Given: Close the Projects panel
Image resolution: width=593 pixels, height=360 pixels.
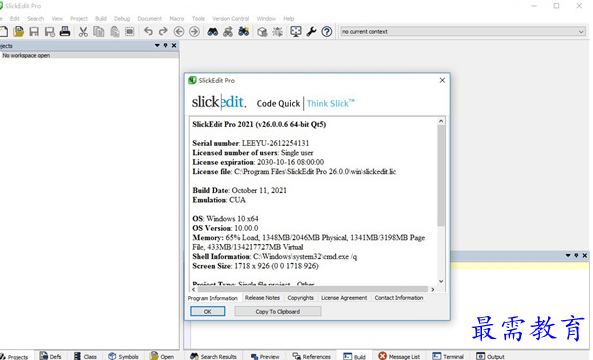Looking at the screenshot, I should click(x=174, y=45).
